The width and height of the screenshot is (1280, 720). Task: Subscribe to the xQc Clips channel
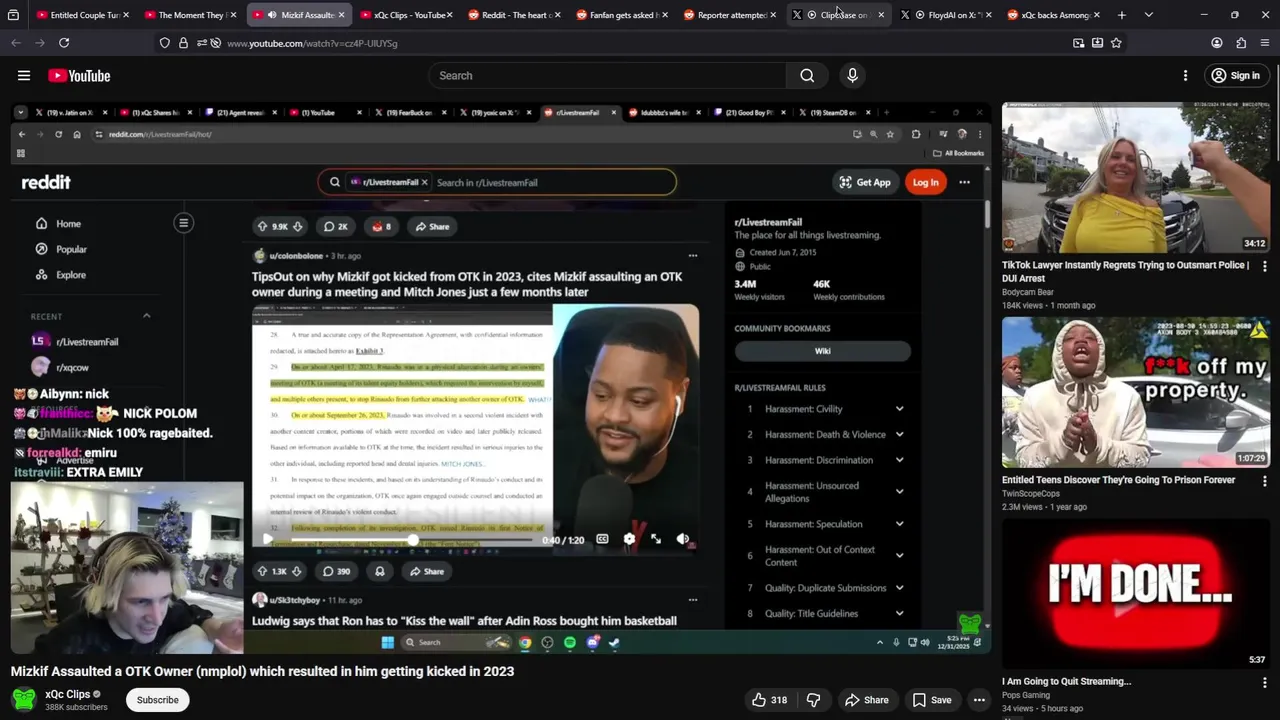pos(158,700)
